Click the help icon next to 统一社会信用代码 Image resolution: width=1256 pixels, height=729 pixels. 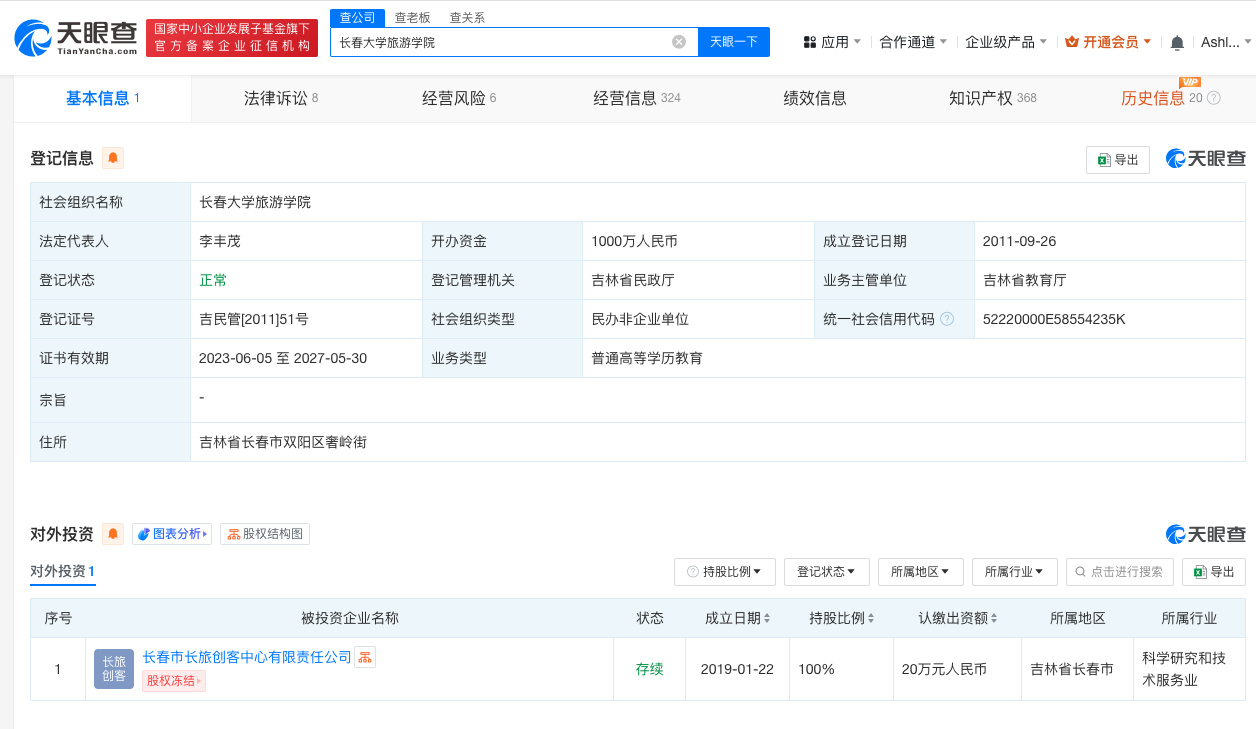pos(947,319)
